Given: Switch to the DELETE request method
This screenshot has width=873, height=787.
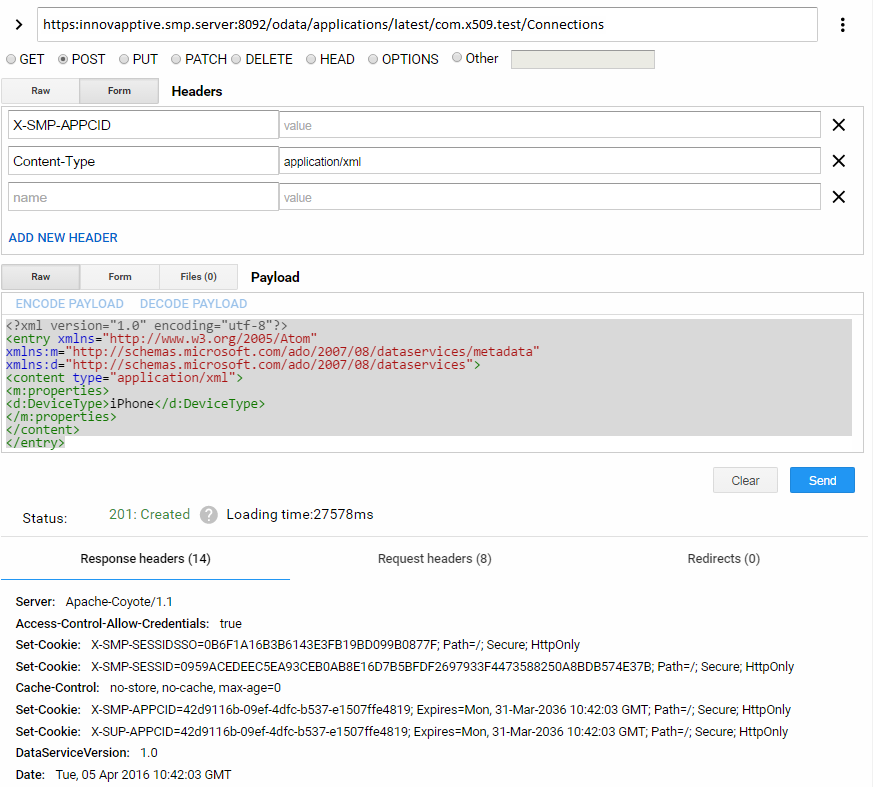Looking at the screenshot, I should click(236, 59).
